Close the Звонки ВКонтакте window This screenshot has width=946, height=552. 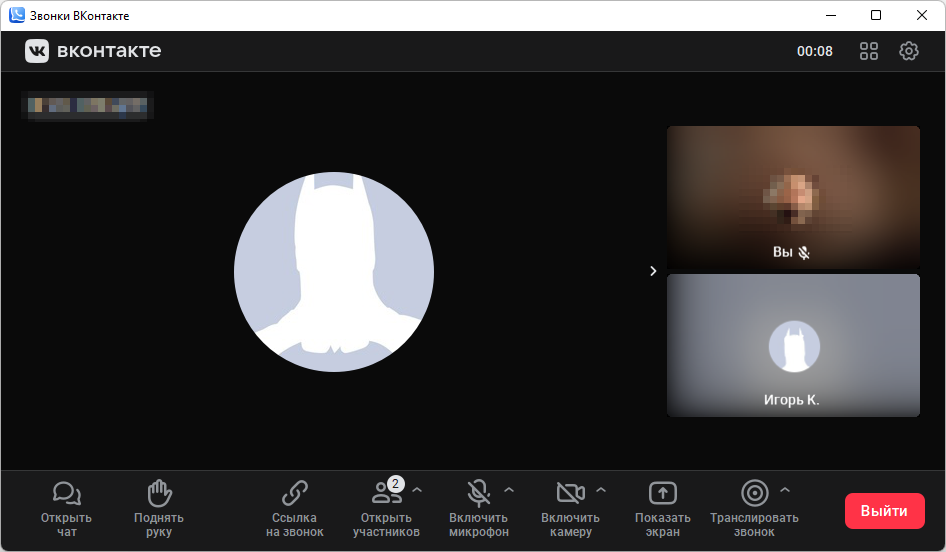(922, 16)
